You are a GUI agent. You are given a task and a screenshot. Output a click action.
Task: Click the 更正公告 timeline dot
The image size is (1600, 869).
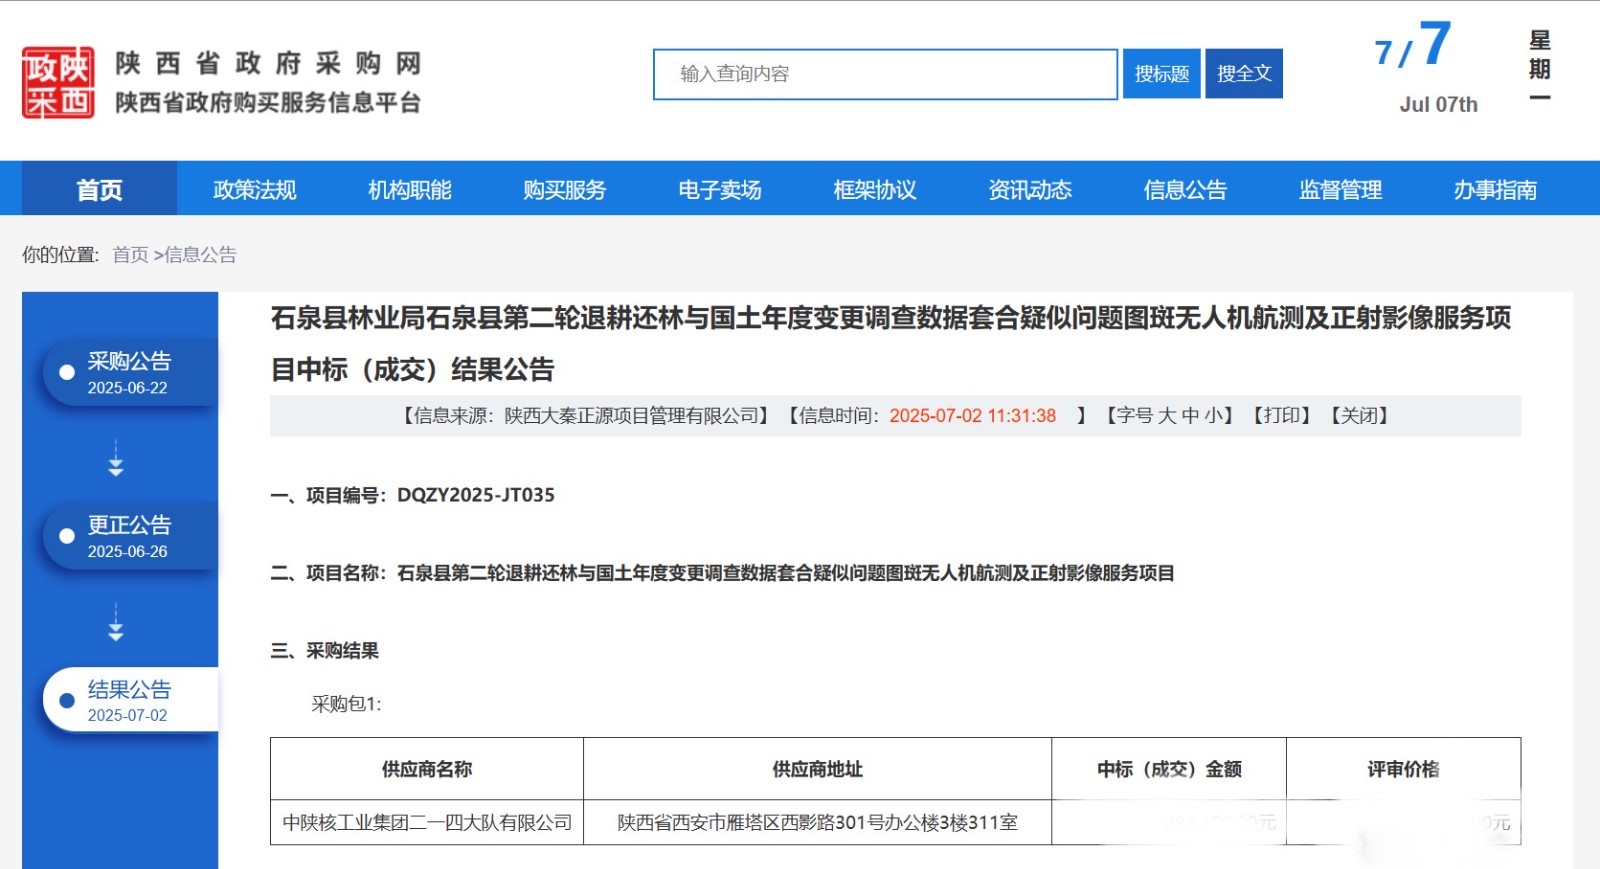point(67,536)
